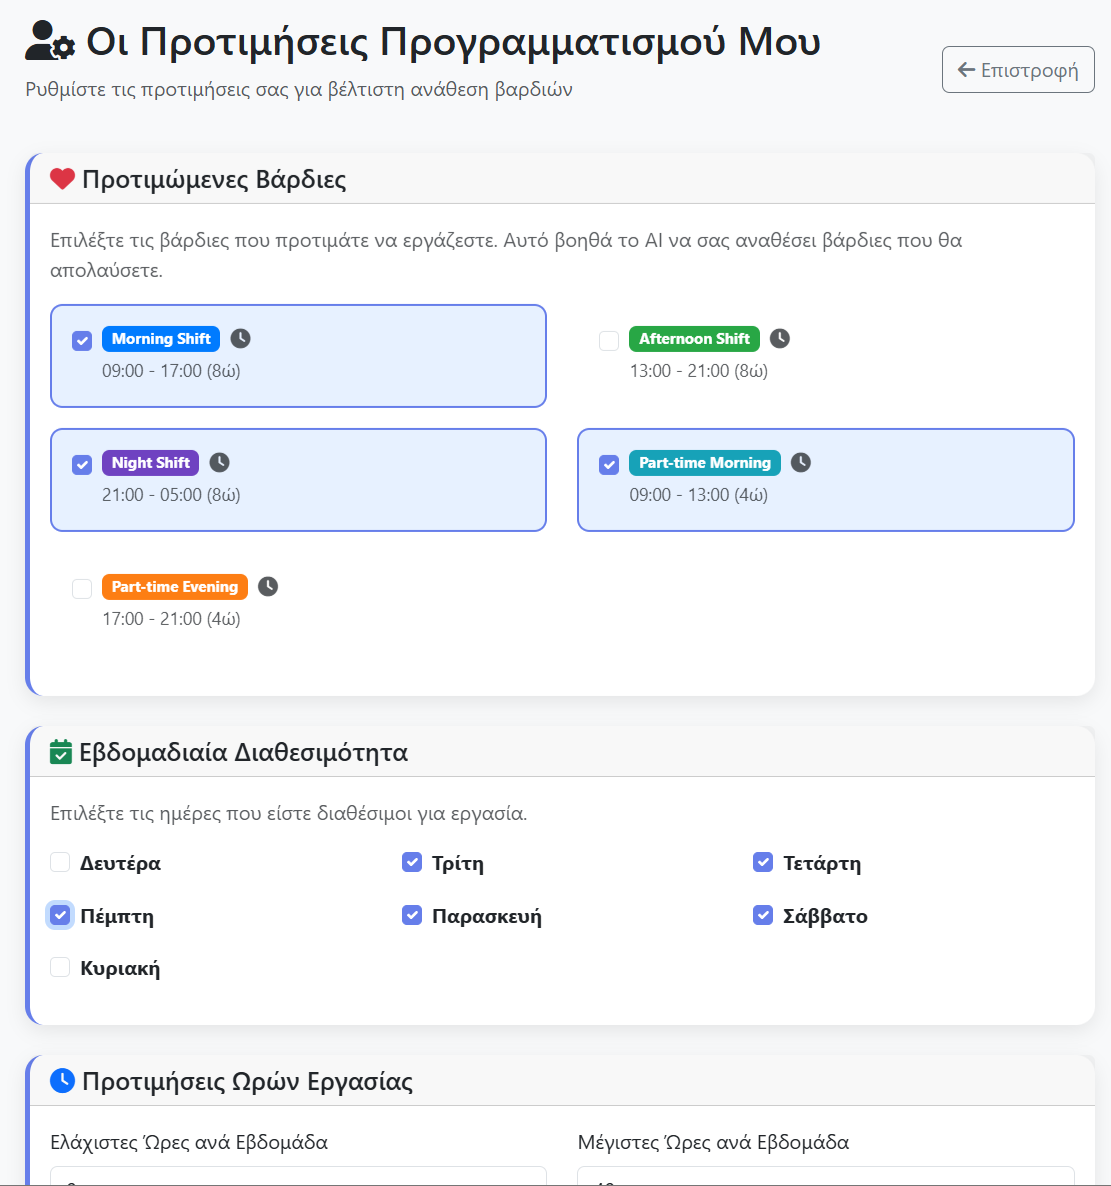Click clock icon beside Morning Shift badge

coord(241,339)
